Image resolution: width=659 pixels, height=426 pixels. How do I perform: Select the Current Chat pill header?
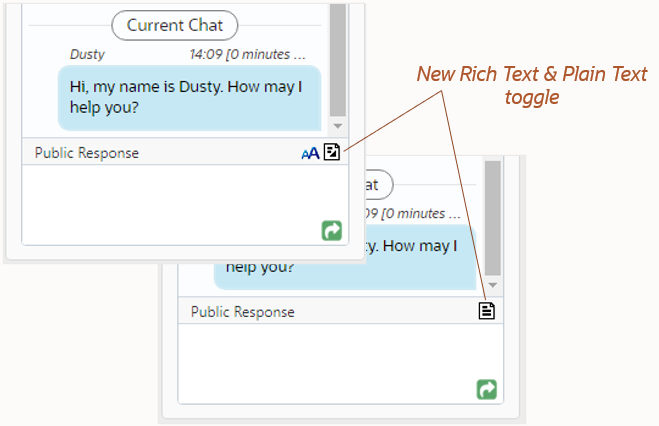(175, 25)
